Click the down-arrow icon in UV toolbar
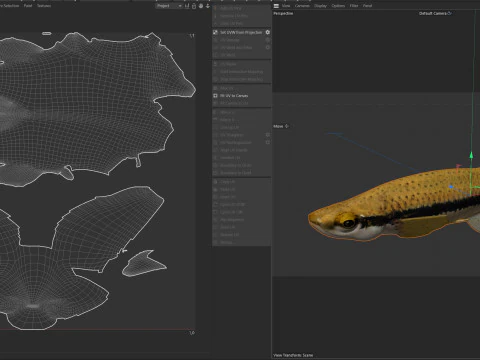The height and width of the screenshot is (360, 480). point(208,6)
